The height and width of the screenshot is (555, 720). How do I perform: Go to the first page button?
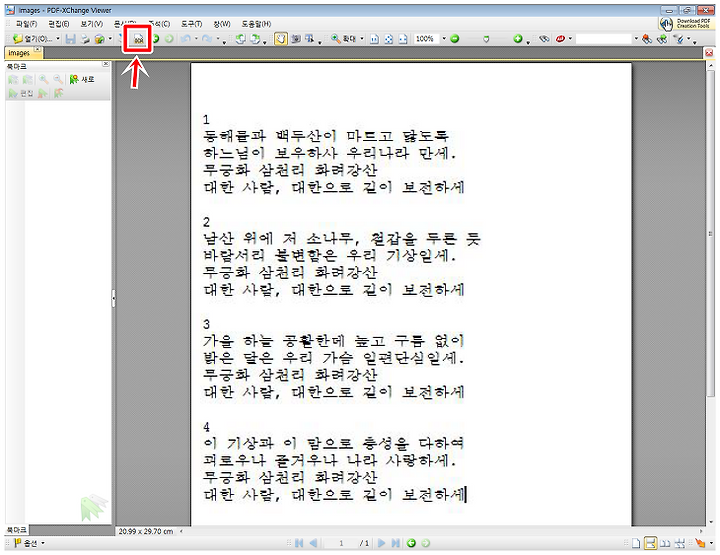click(299, 544)
